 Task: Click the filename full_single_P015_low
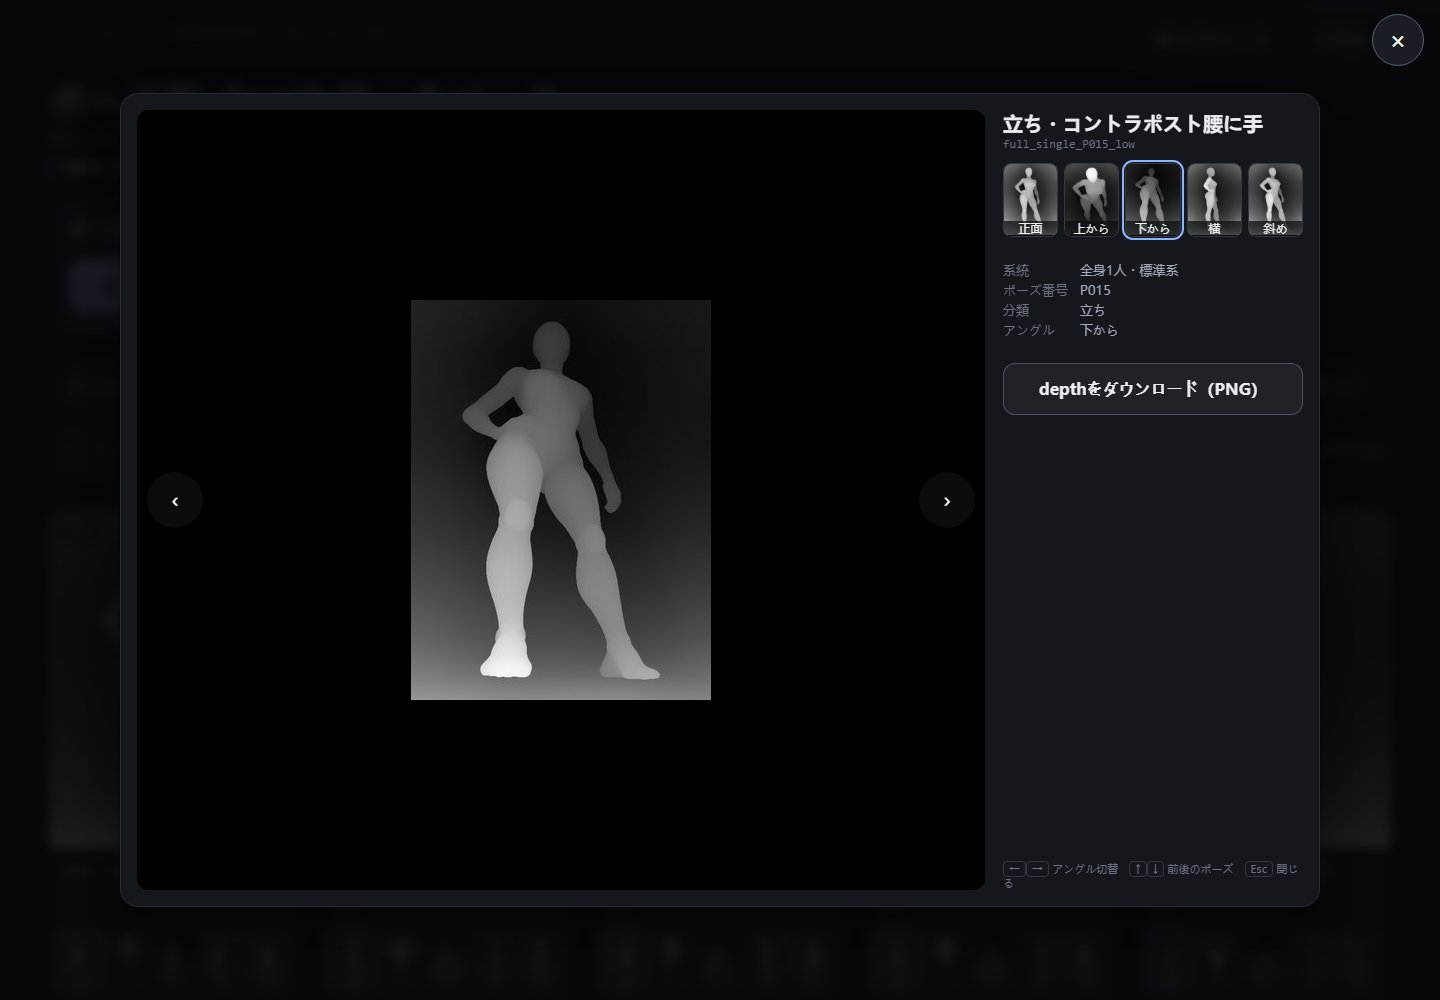click(1069, 145)
